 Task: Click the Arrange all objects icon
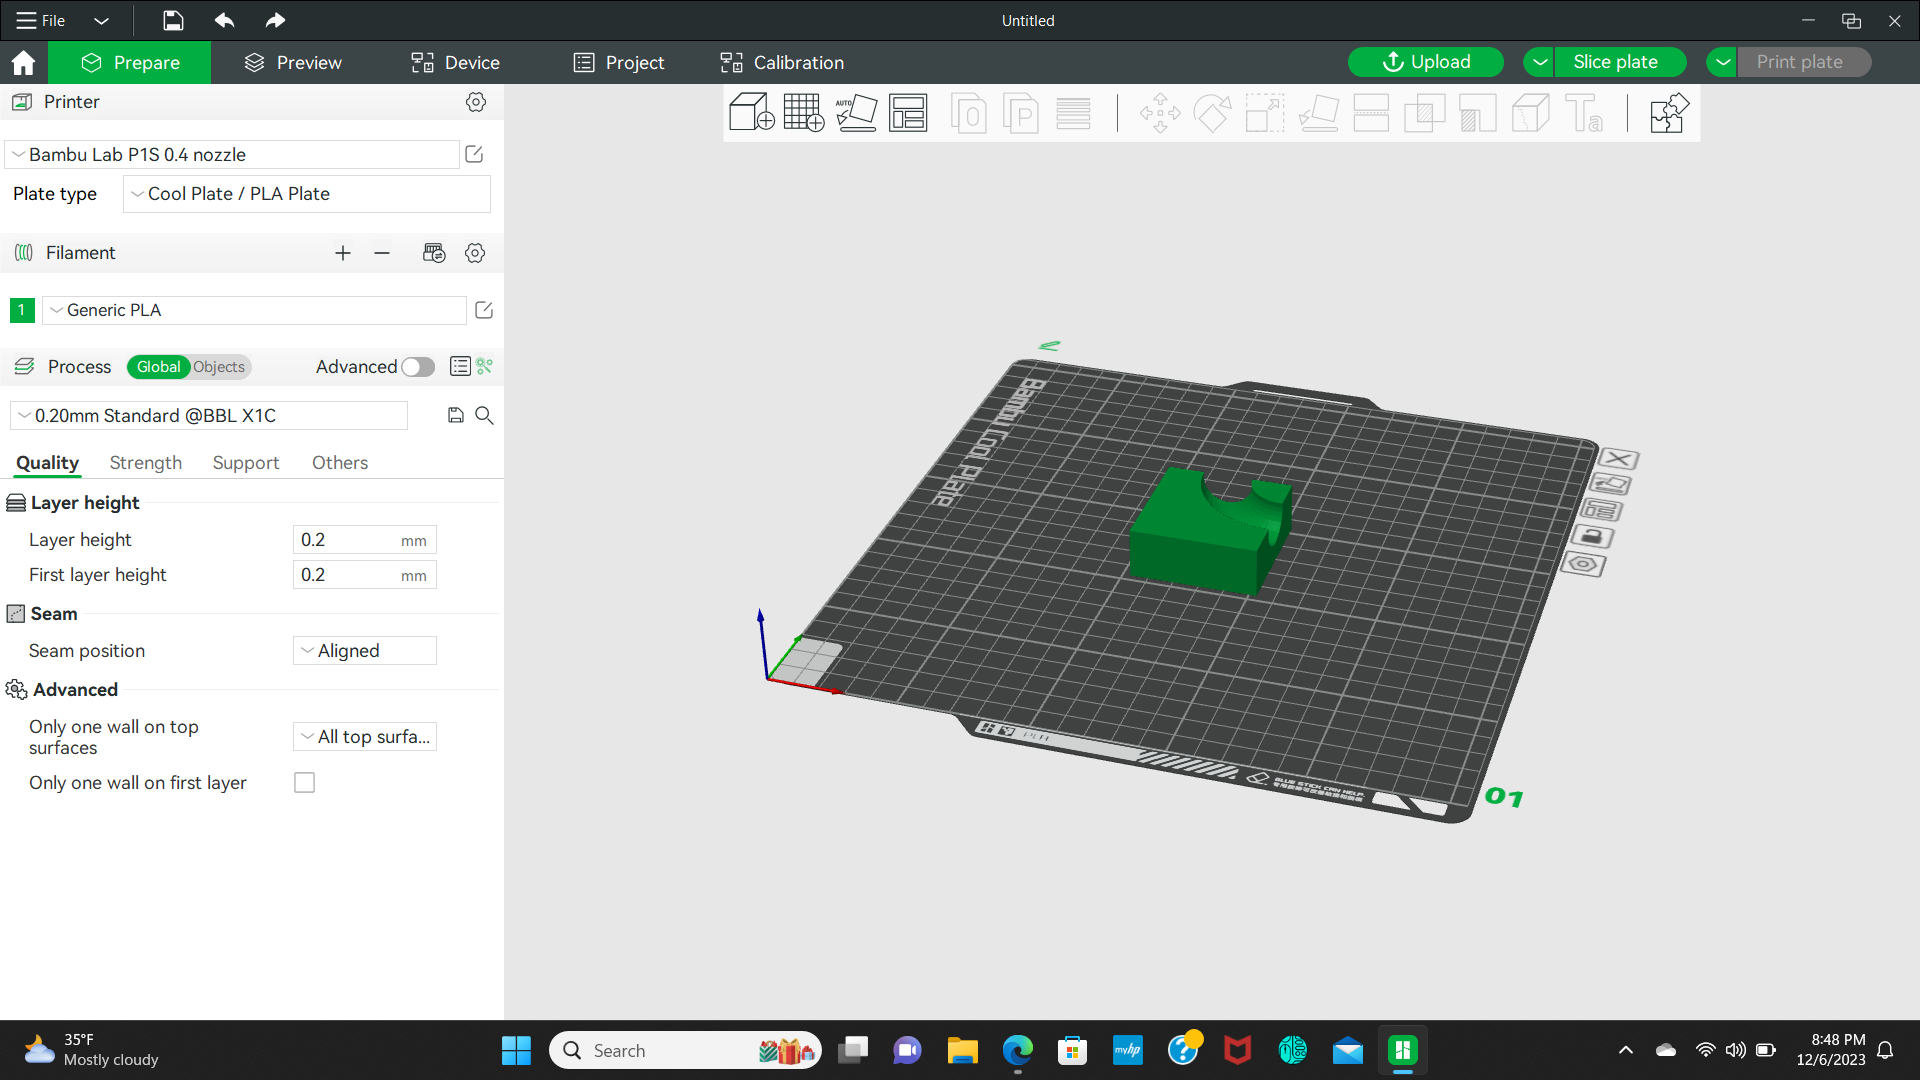tap(908, 113)
